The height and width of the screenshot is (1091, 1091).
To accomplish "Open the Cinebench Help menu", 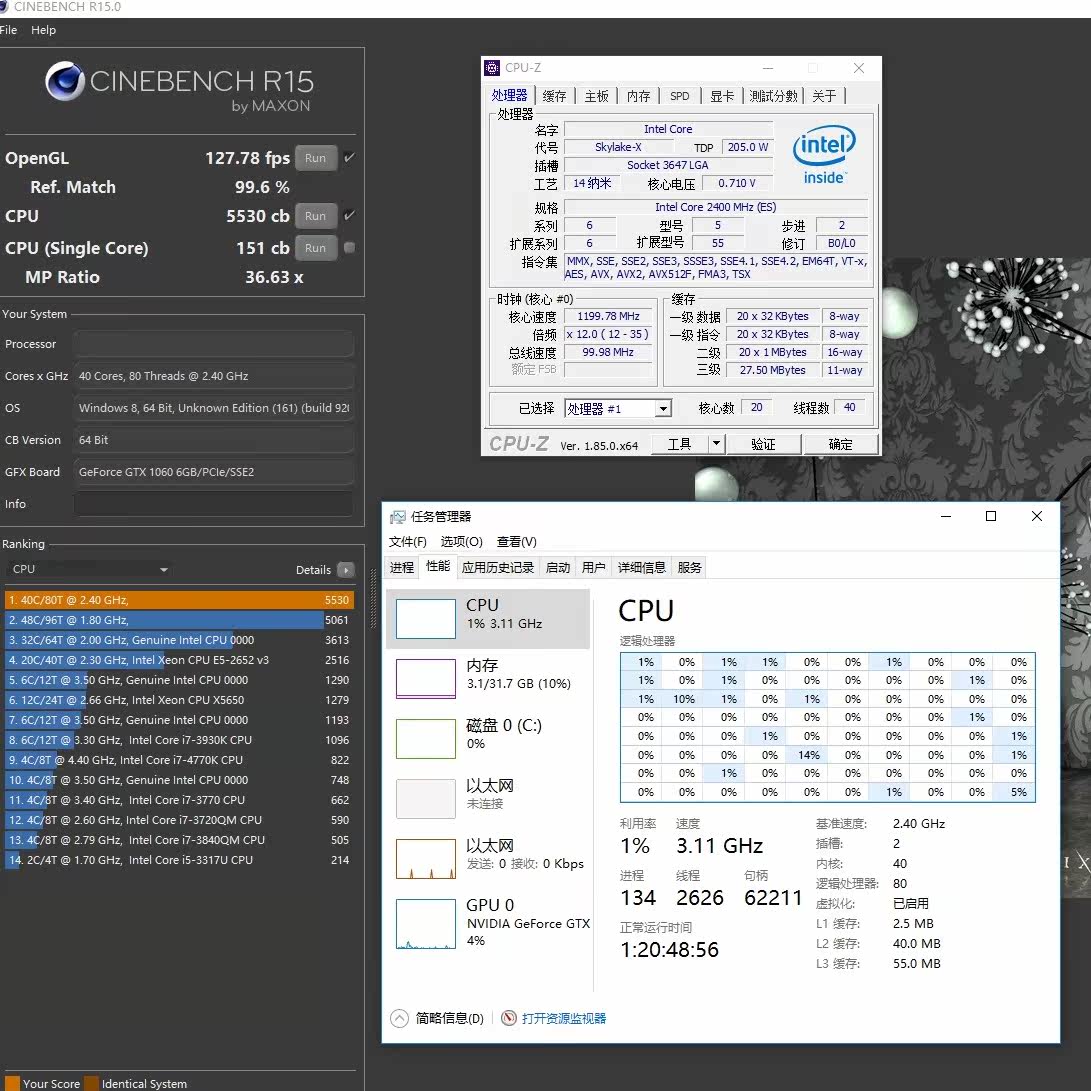I will 43,30.
